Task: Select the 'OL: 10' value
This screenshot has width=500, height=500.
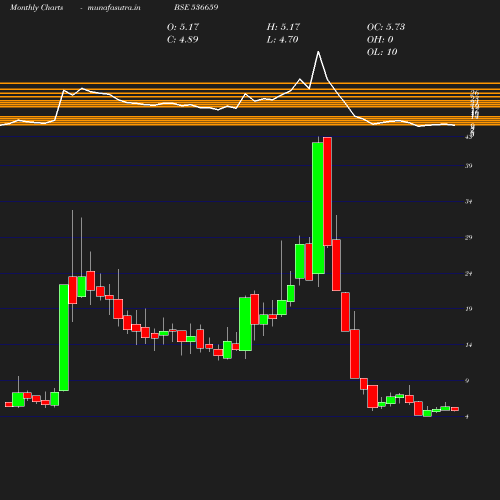Action: [x=382, y=52]
